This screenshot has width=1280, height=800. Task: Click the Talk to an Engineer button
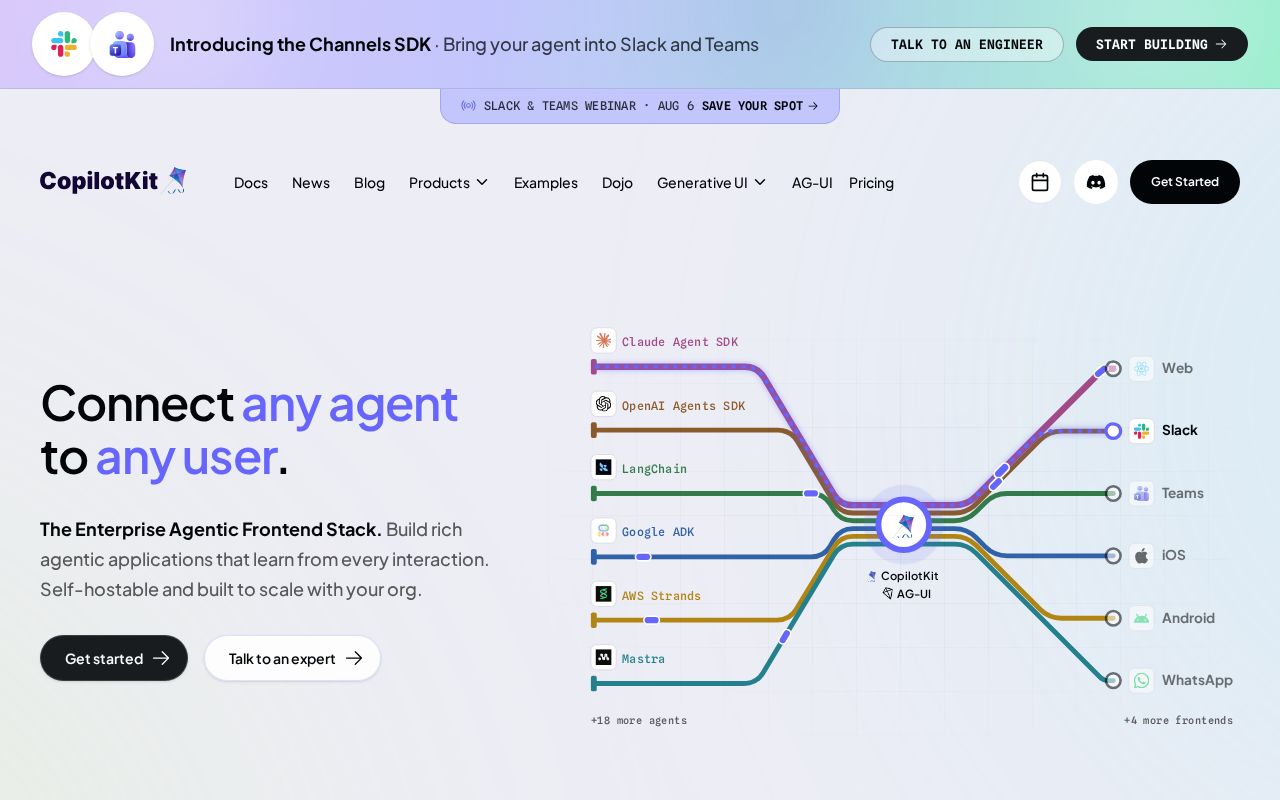pyautogui.click(x=967, y=44)
